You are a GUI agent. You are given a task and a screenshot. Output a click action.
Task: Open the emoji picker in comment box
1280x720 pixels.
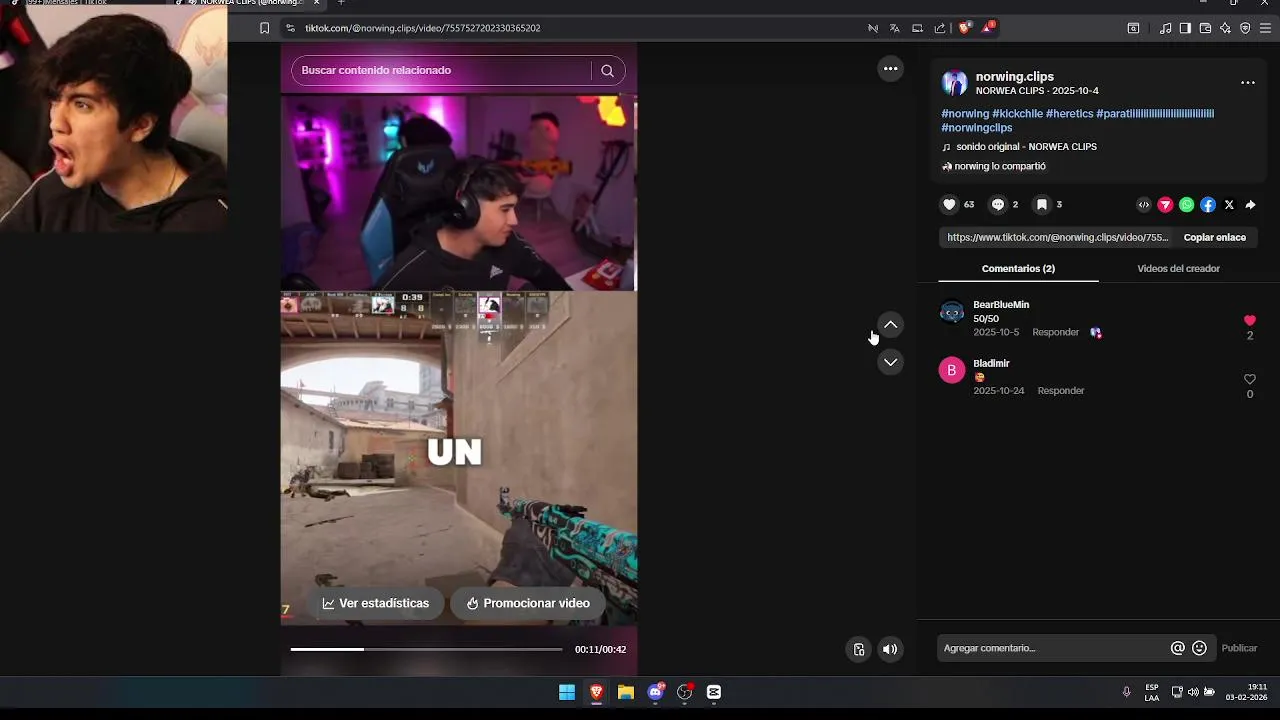pos(1200,648)
